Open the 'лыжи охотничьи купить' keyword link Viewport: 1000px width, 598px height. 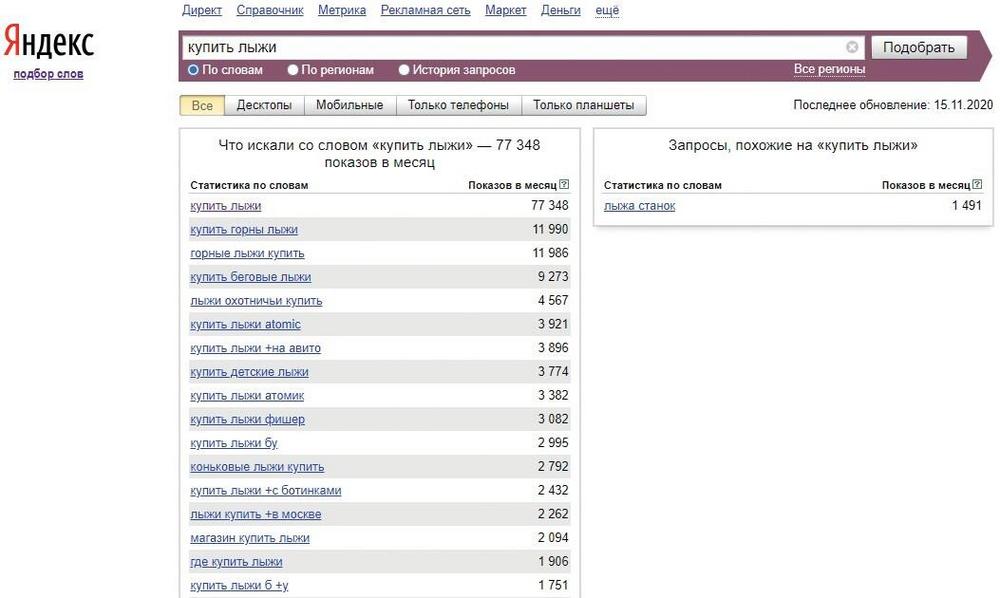tap(256, 300)
